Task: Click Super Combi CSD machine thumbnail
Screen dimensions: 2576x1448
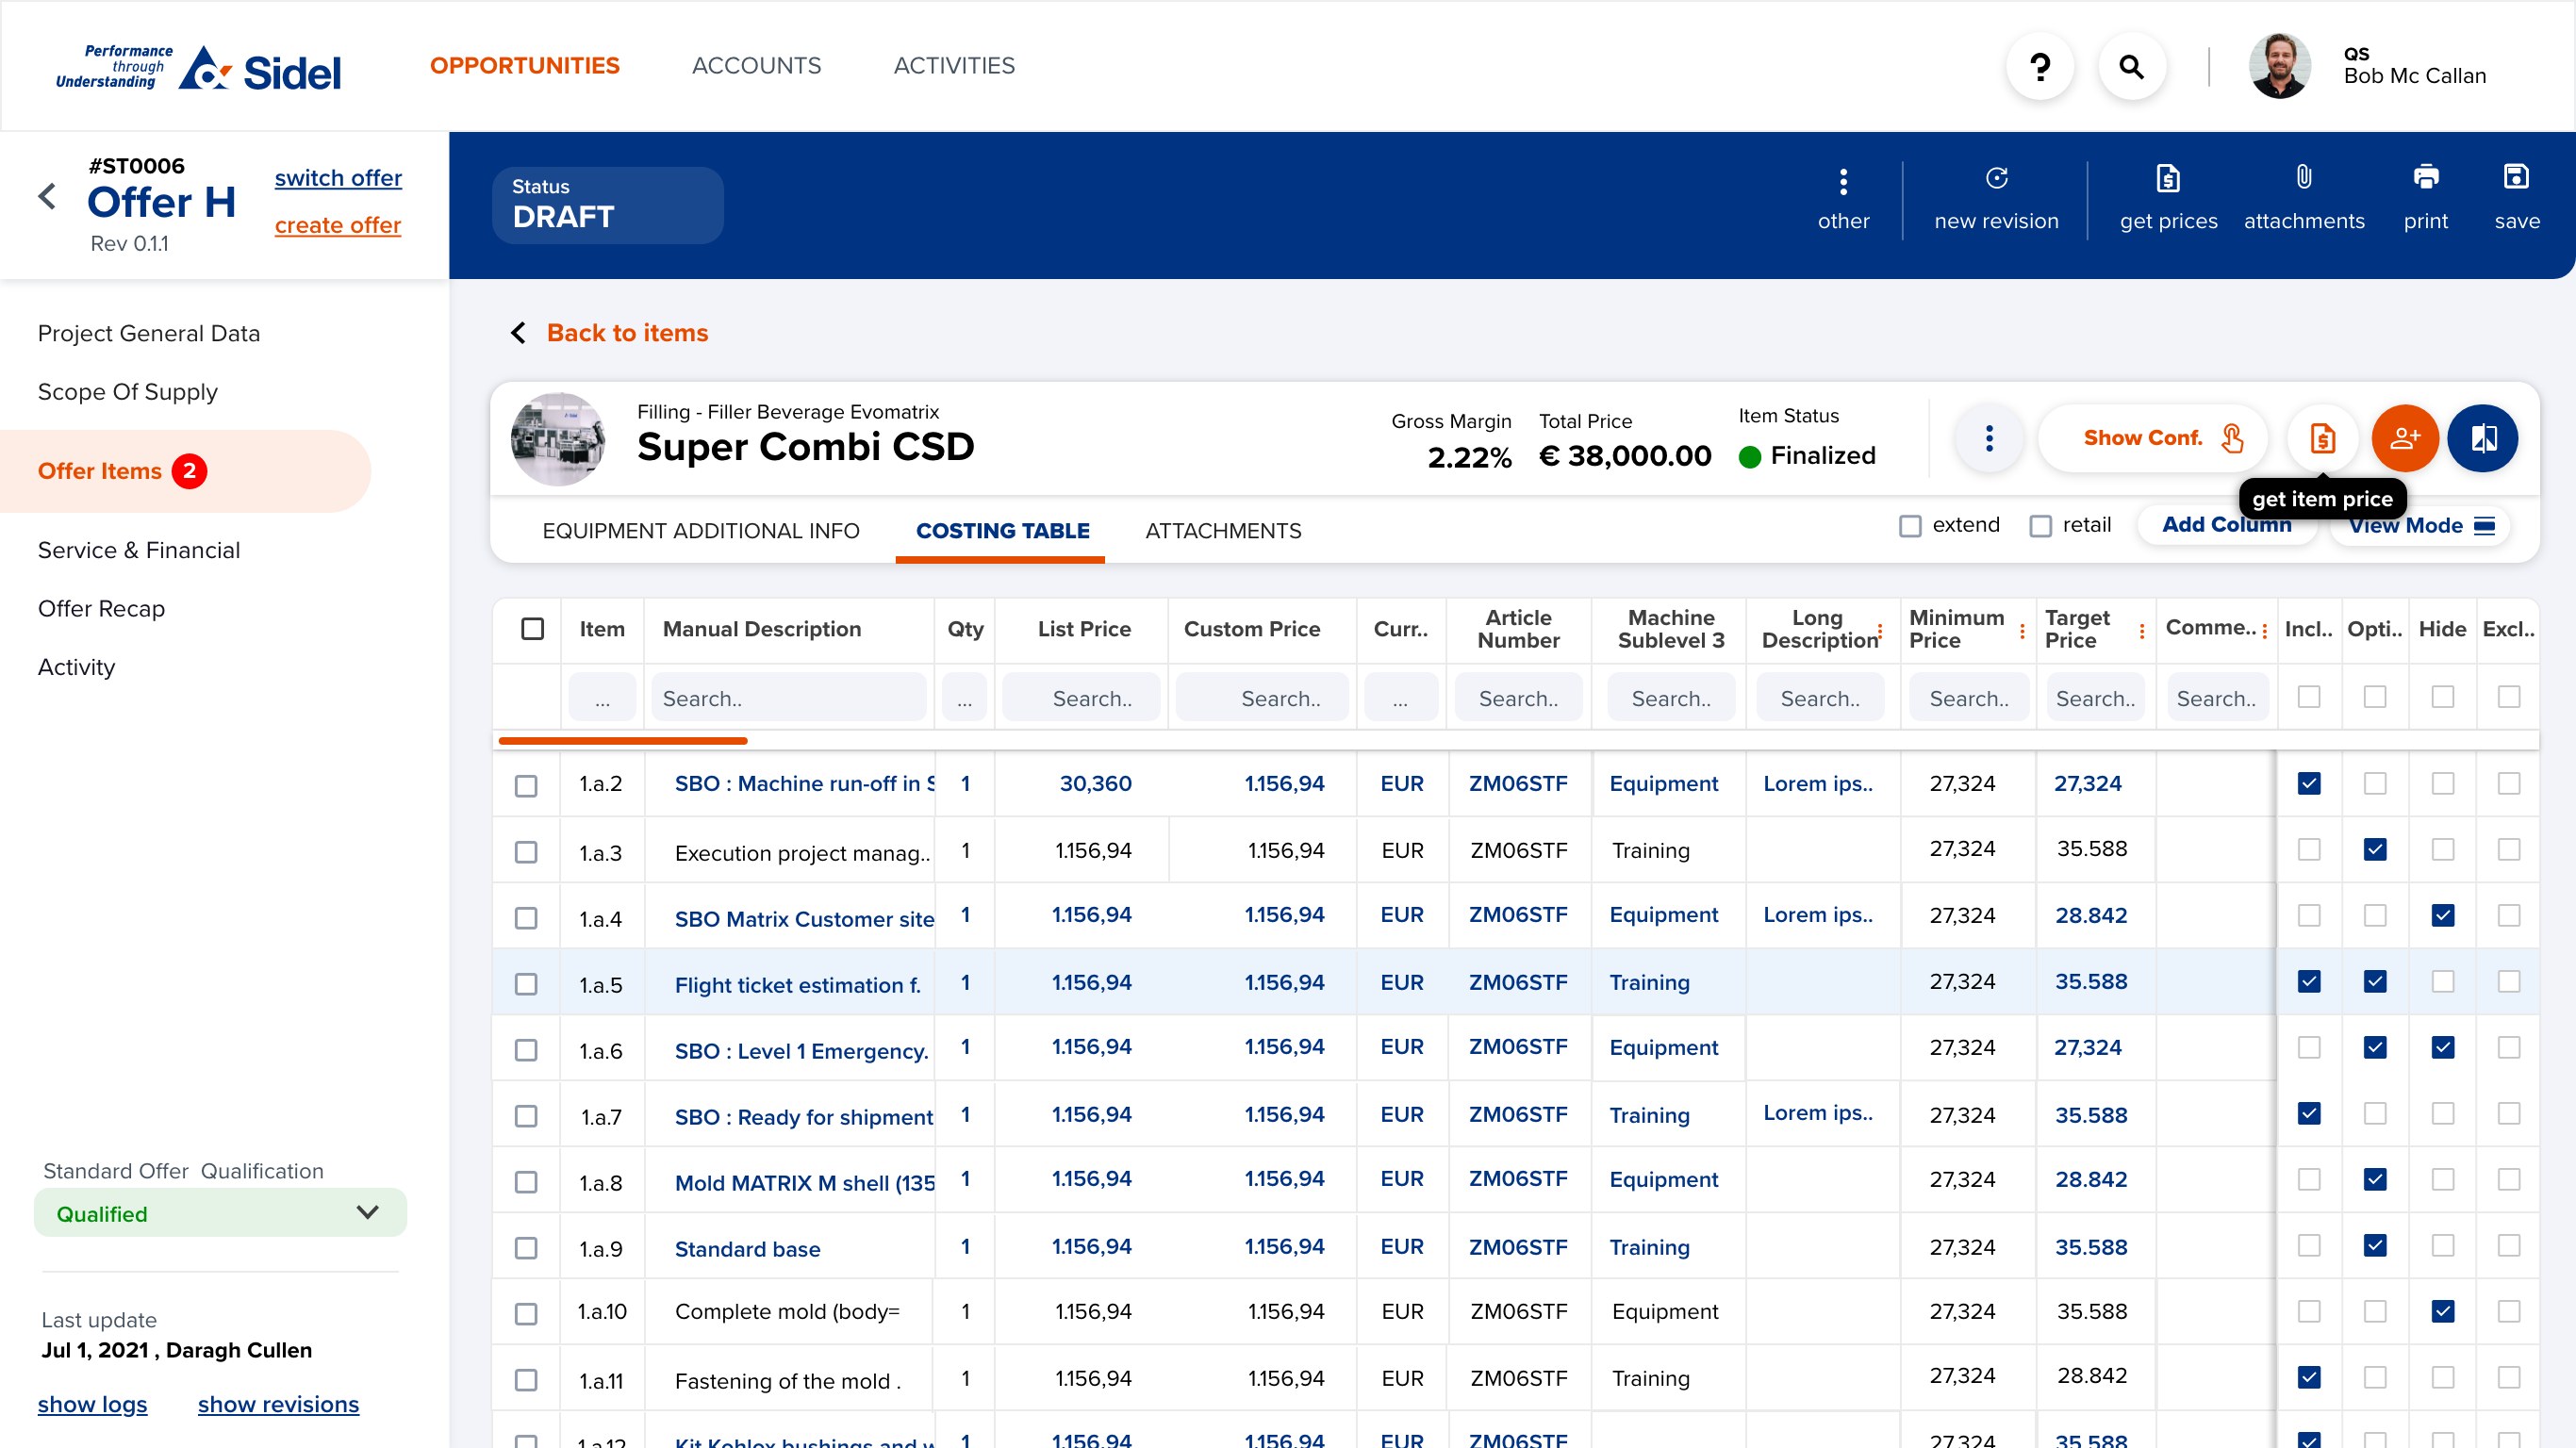Action: pos(558,439)
